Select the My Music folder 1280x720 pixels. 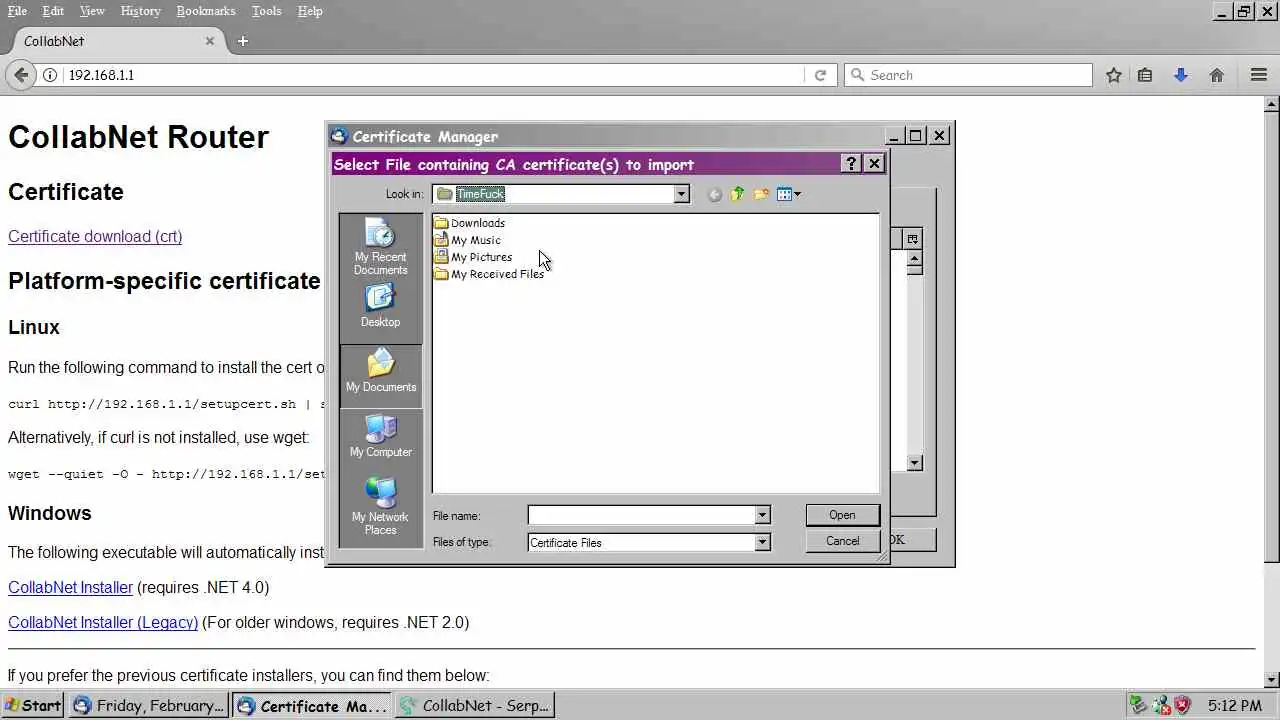coord(467,240)
